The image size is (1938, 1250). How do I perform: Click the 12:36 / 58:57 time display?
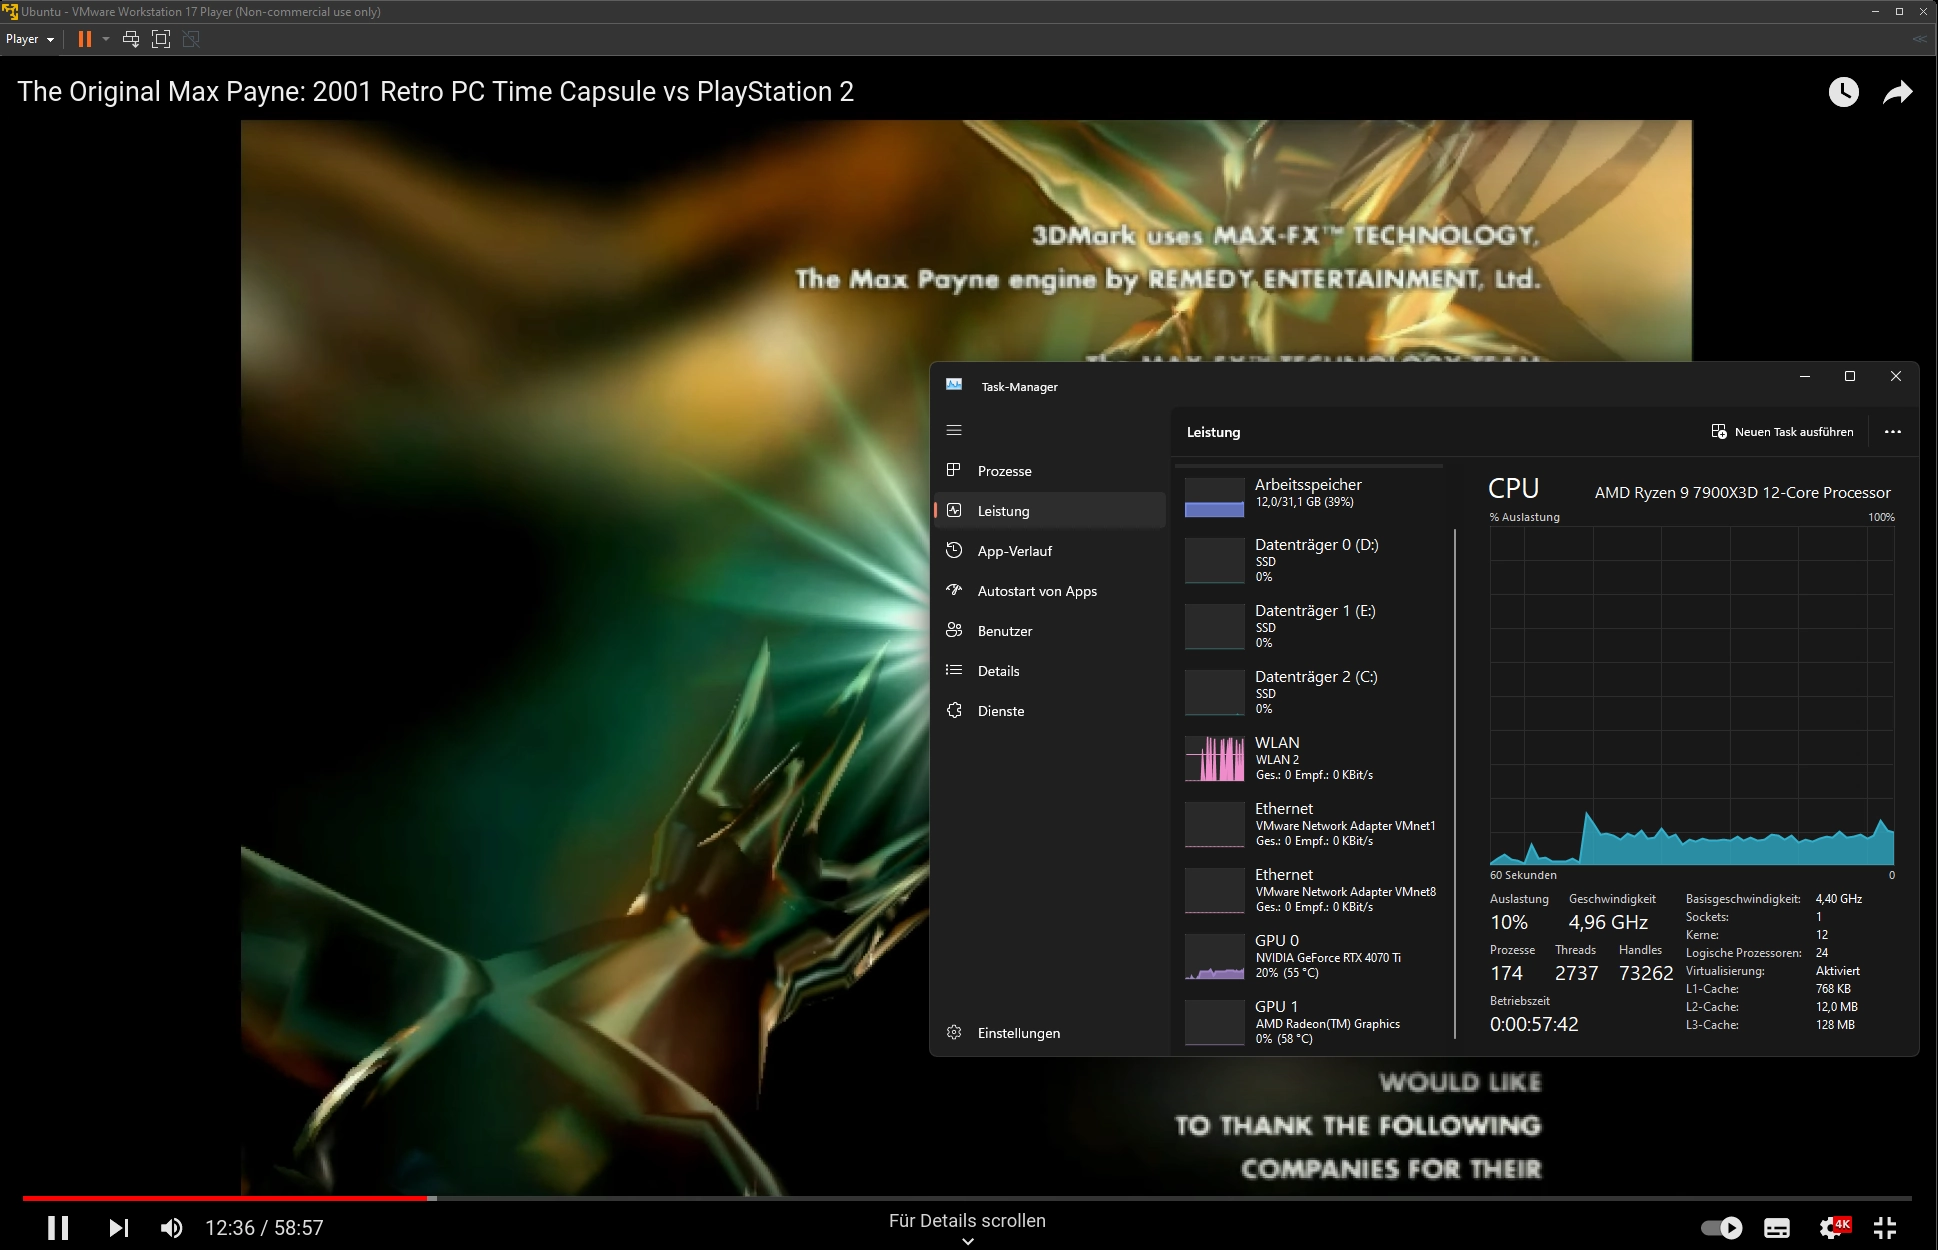pyautogui.click(x=264, y=1227)
